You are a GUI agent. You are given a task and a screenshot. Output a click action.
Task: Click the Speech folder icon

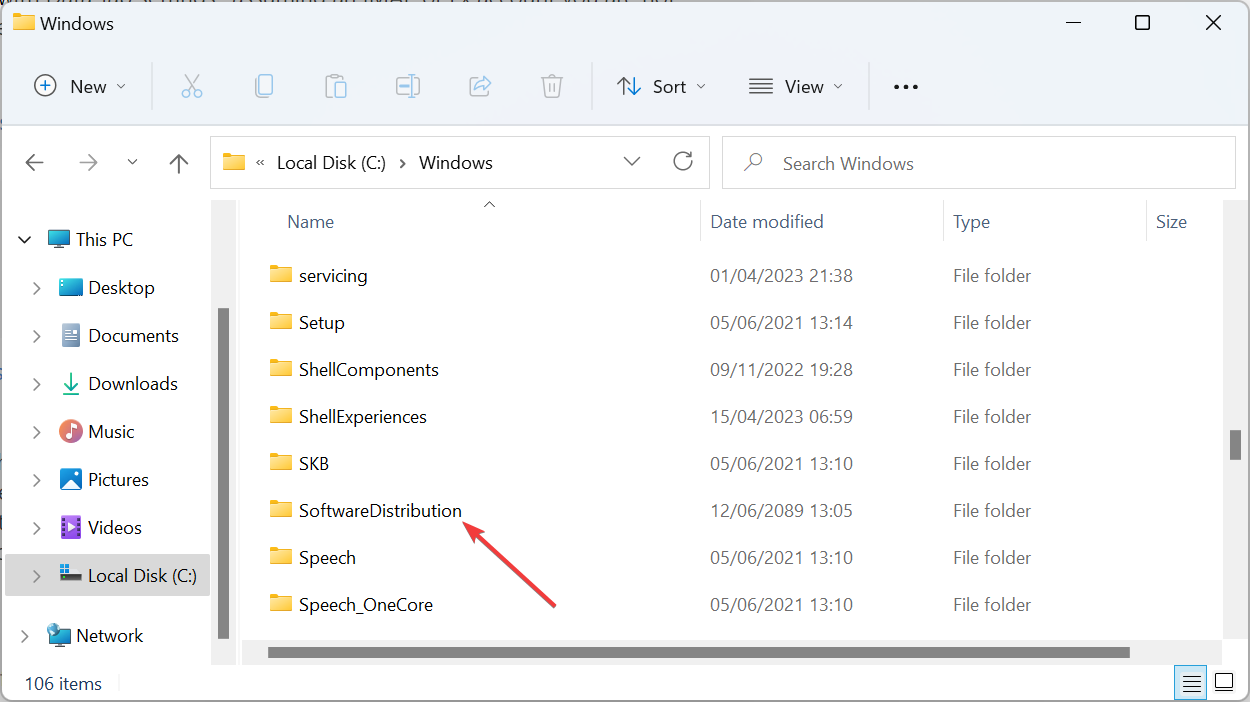[280, 556]
